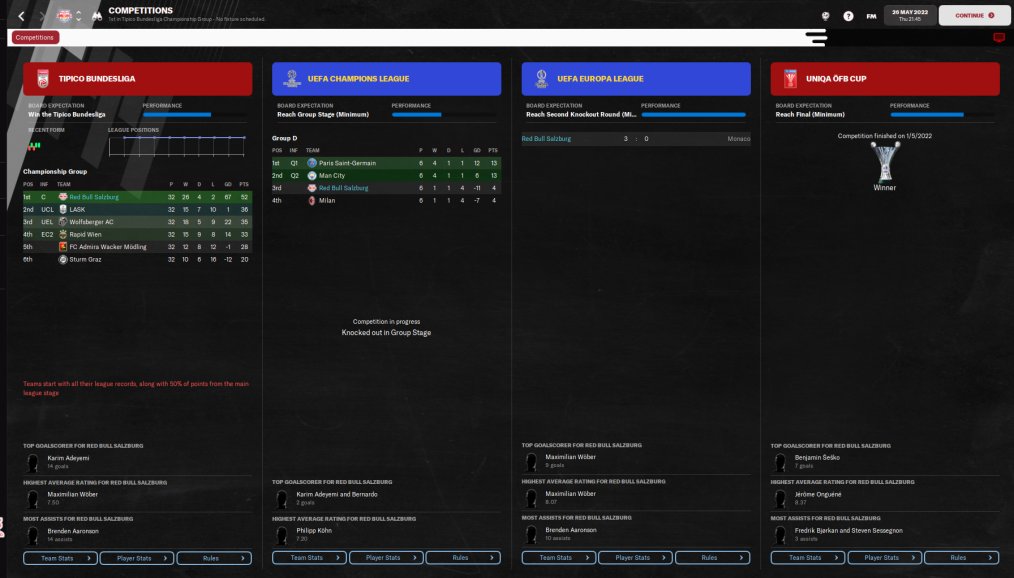Open the FM menu
Image resolution: width=1014 pixels, height=578 pixels.
[871, 16]
